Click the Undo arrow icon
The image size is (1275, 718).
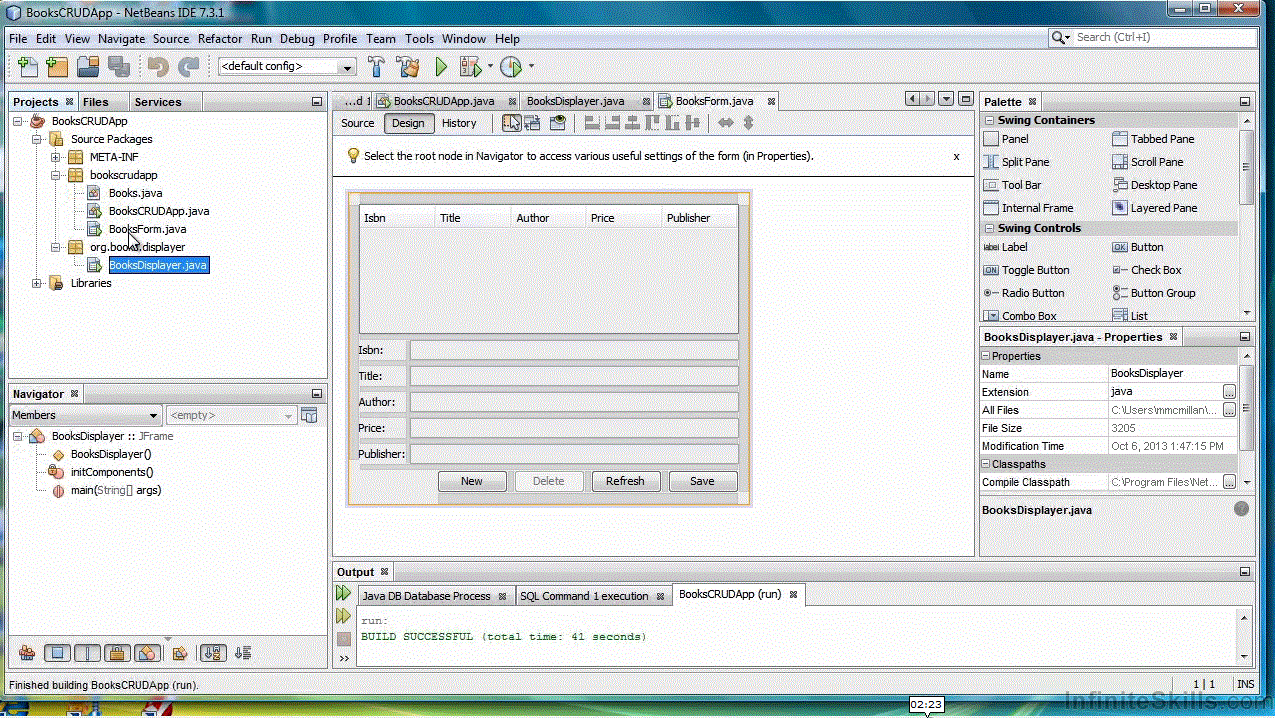coord(158,67)
